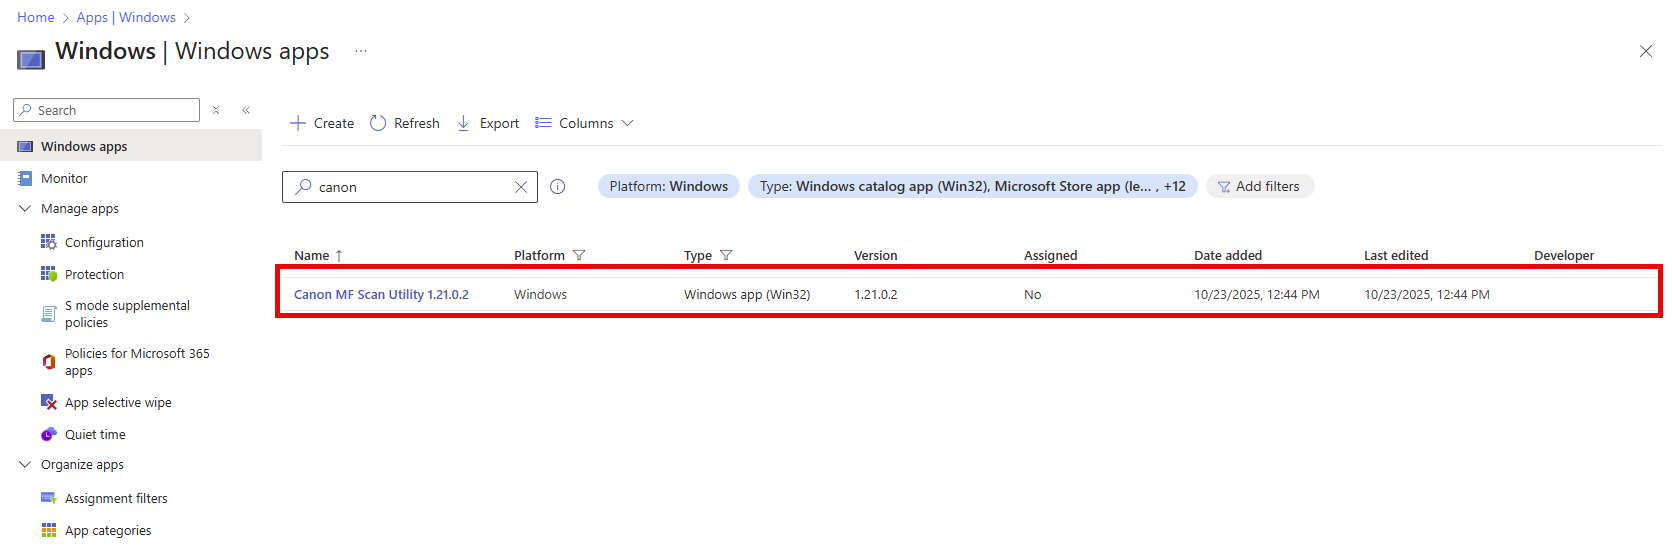Refresh the apps list
The width and height of the screenshot is (1672, 552).
tap(405, 123)
